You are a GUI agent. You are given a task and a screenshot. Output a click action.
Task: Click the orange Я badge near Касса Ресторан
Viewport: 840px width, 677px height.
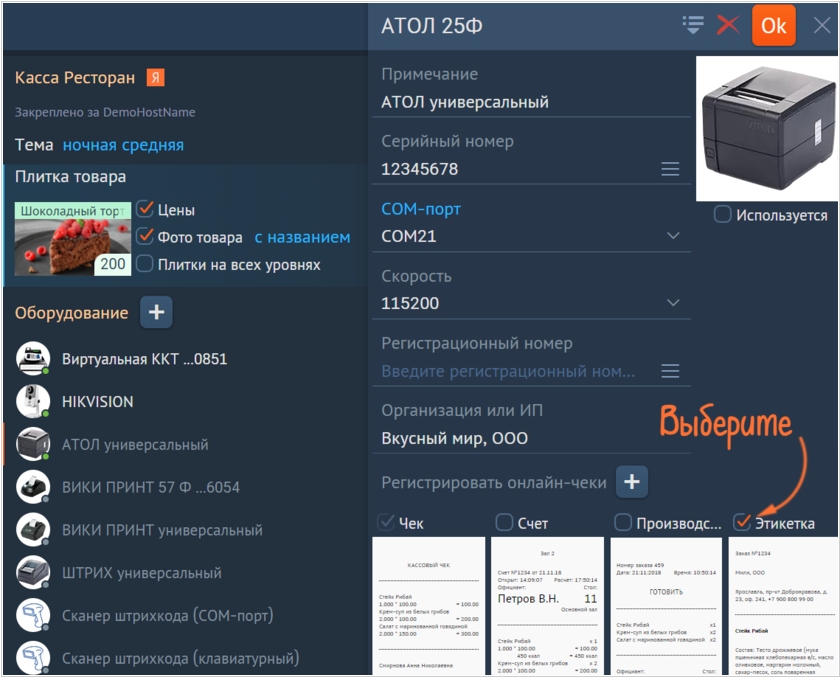(155, 78)
